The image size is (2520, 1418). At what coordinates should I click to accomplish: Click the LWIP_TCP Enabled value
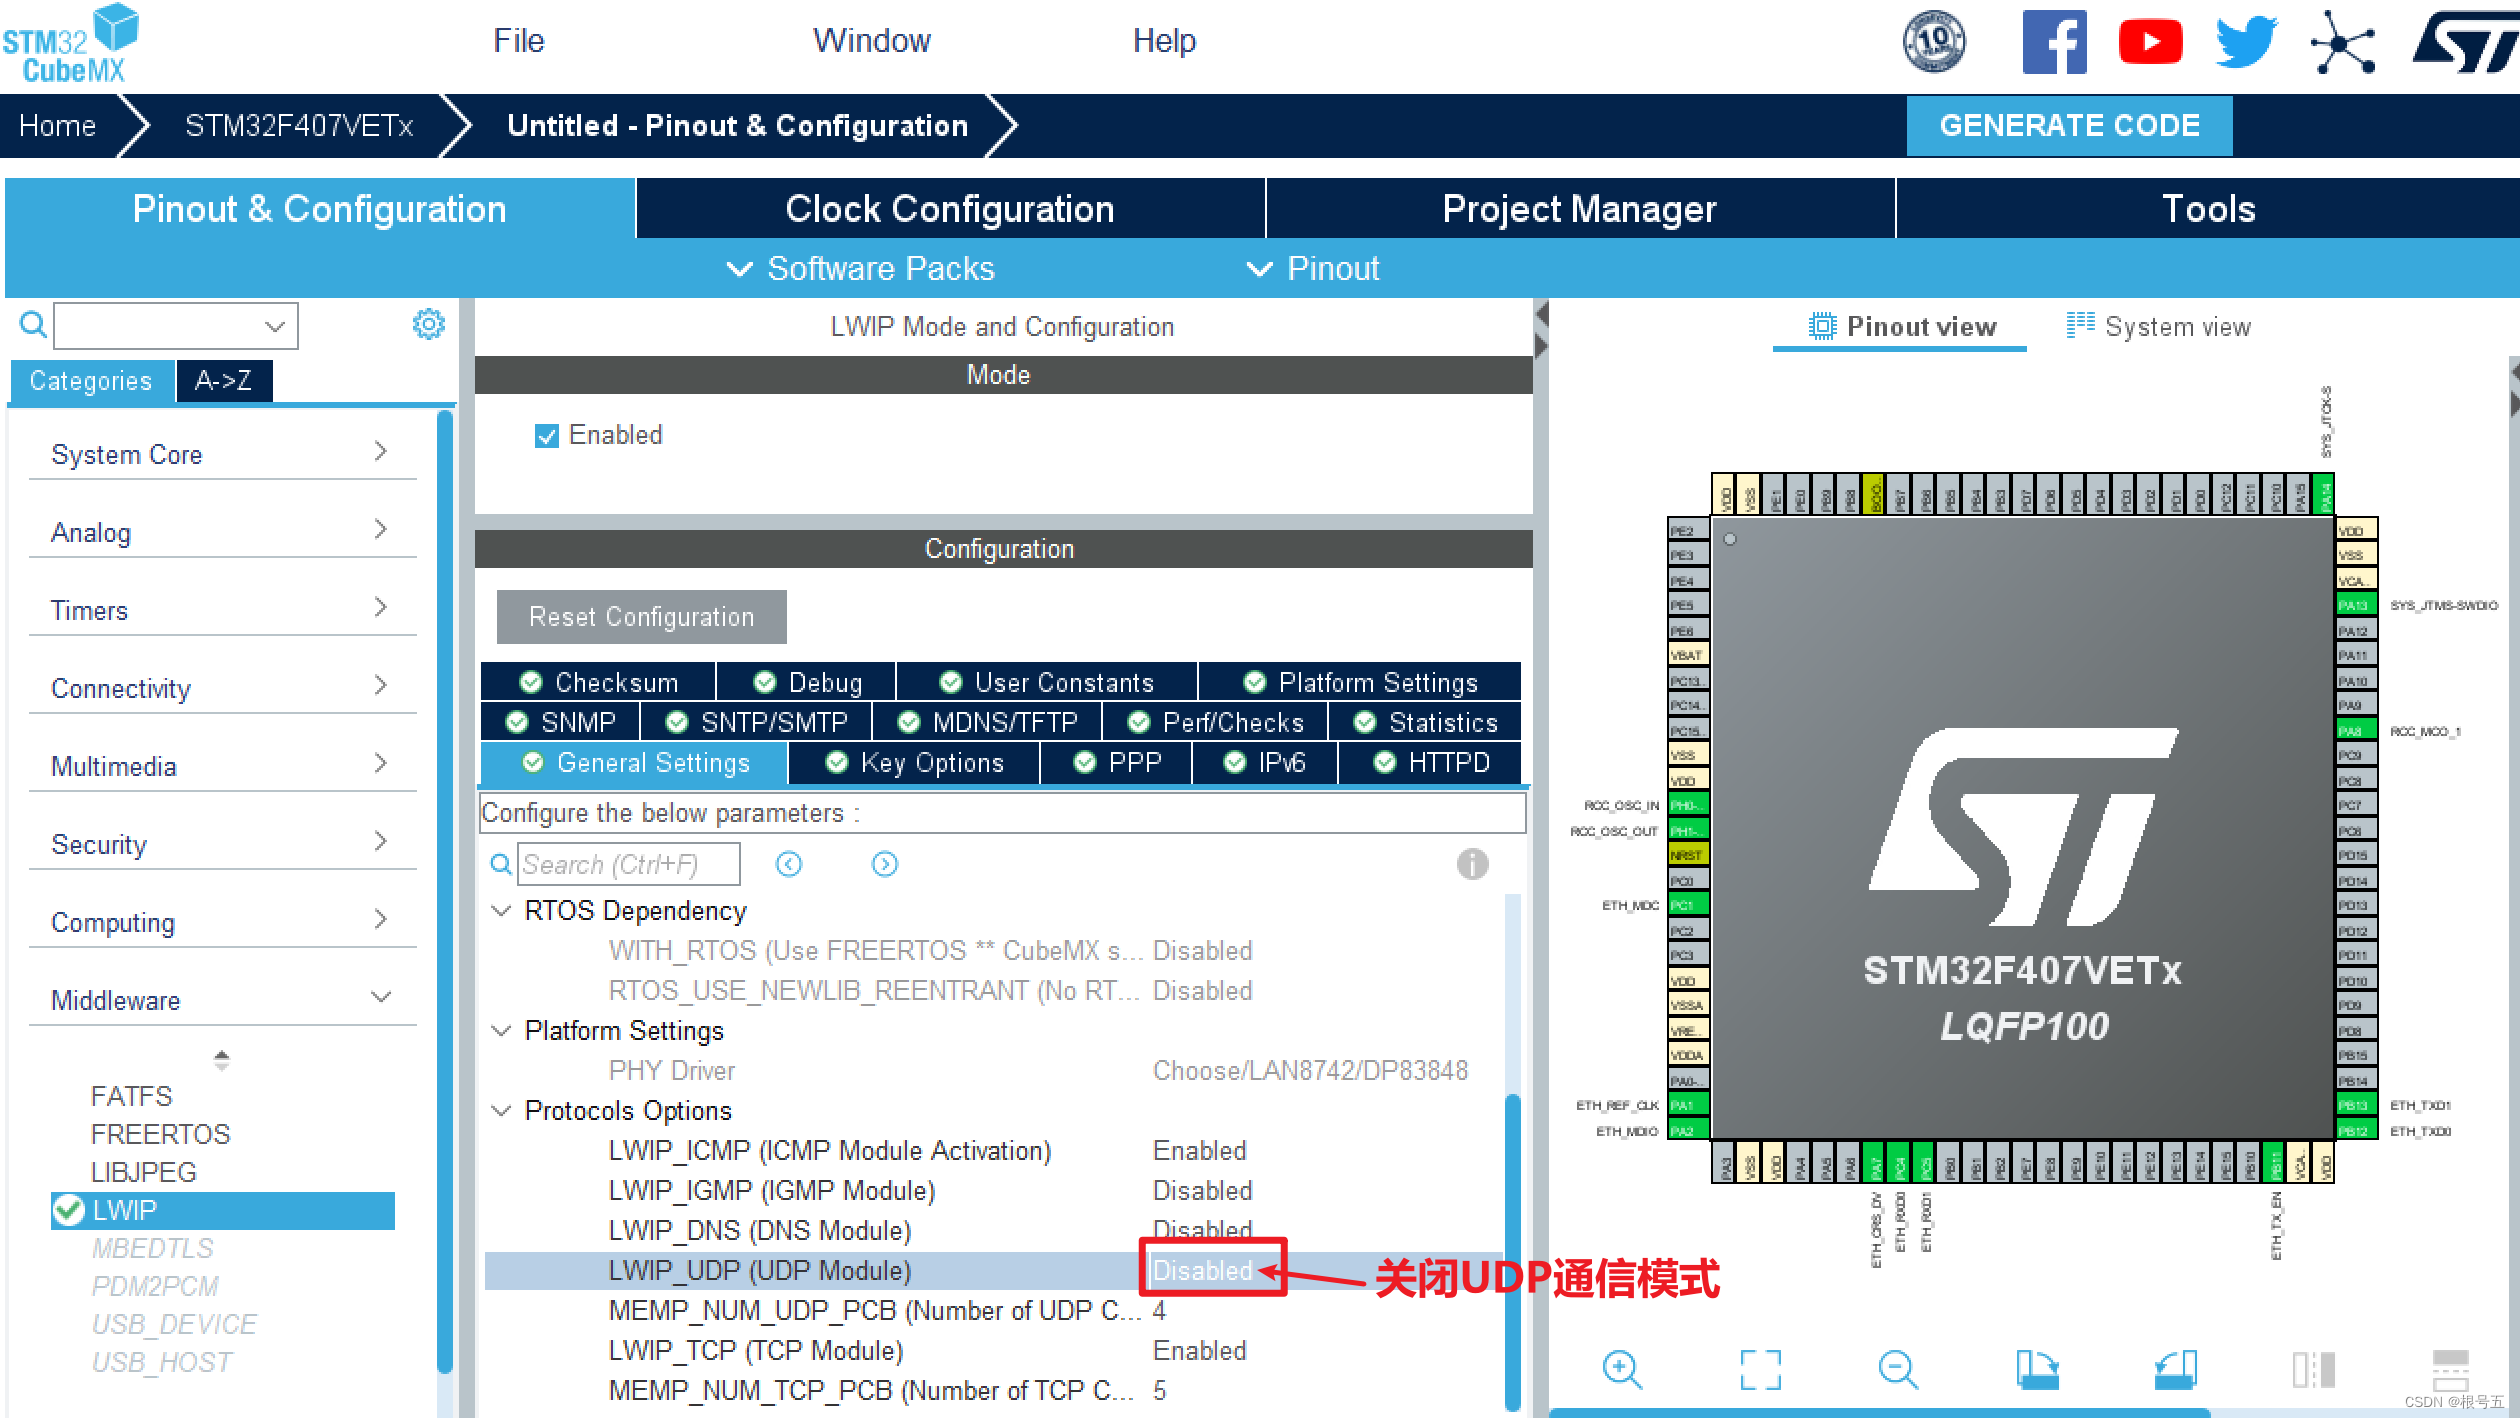(x=1199, y=1350)
